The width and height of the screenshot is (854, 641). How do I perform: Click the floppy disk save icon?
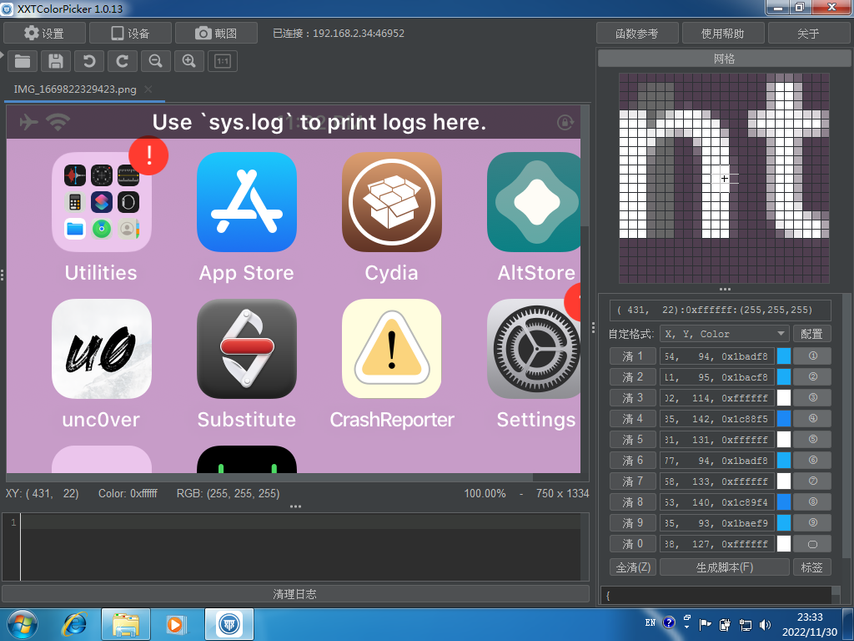(56, 61)
